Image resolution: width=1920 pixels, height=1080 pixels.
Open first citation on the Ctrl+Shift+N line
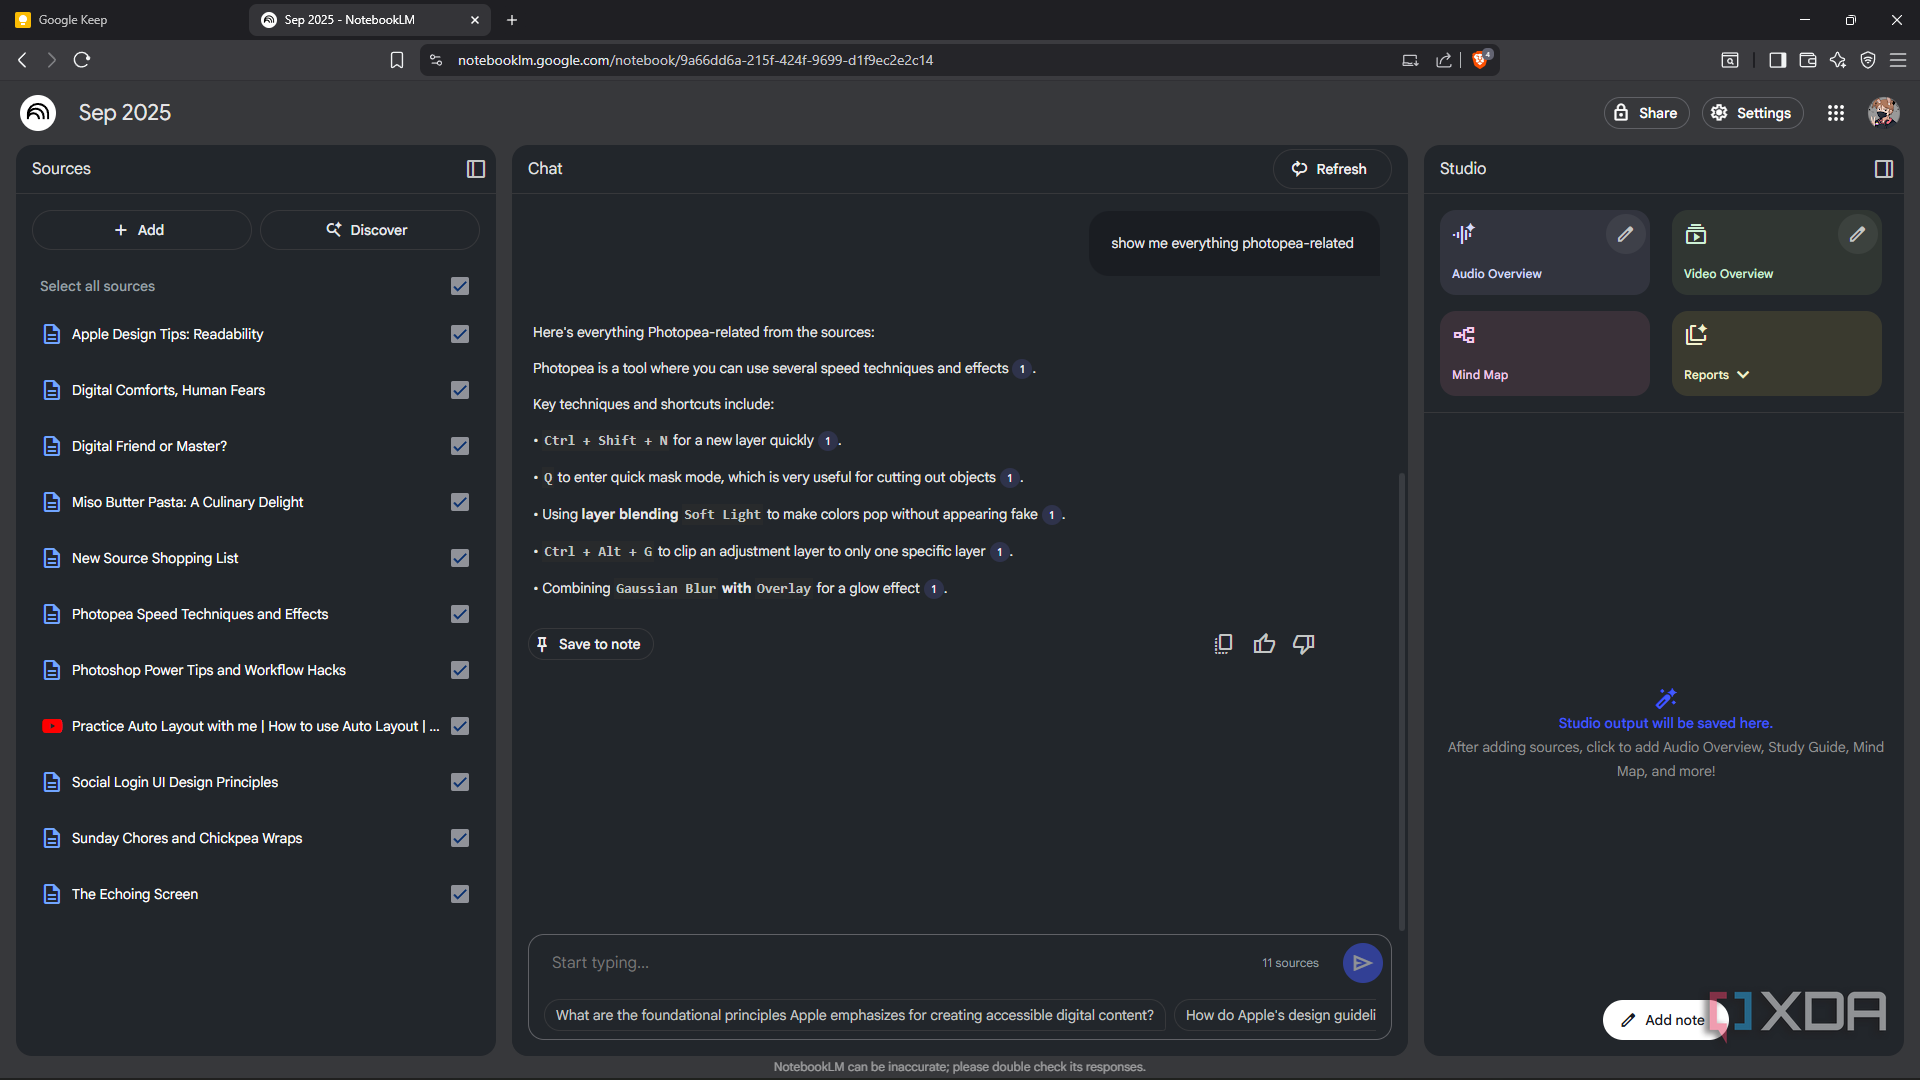click(x=828, y=441)
